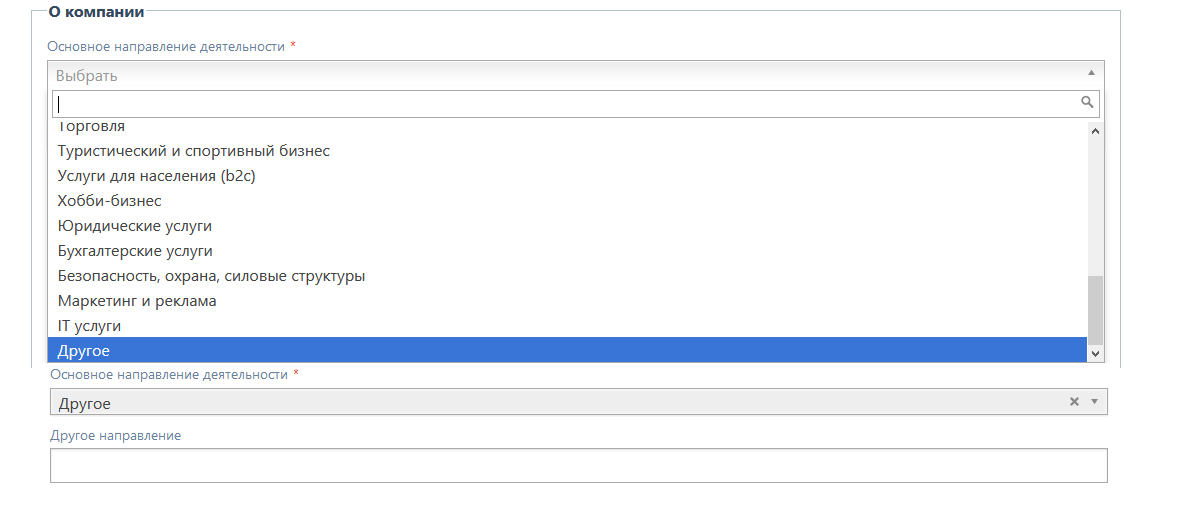Expand the second Другое dropdown arrow
Viewport: 1191px width, 514px height.
point(1094,402)
